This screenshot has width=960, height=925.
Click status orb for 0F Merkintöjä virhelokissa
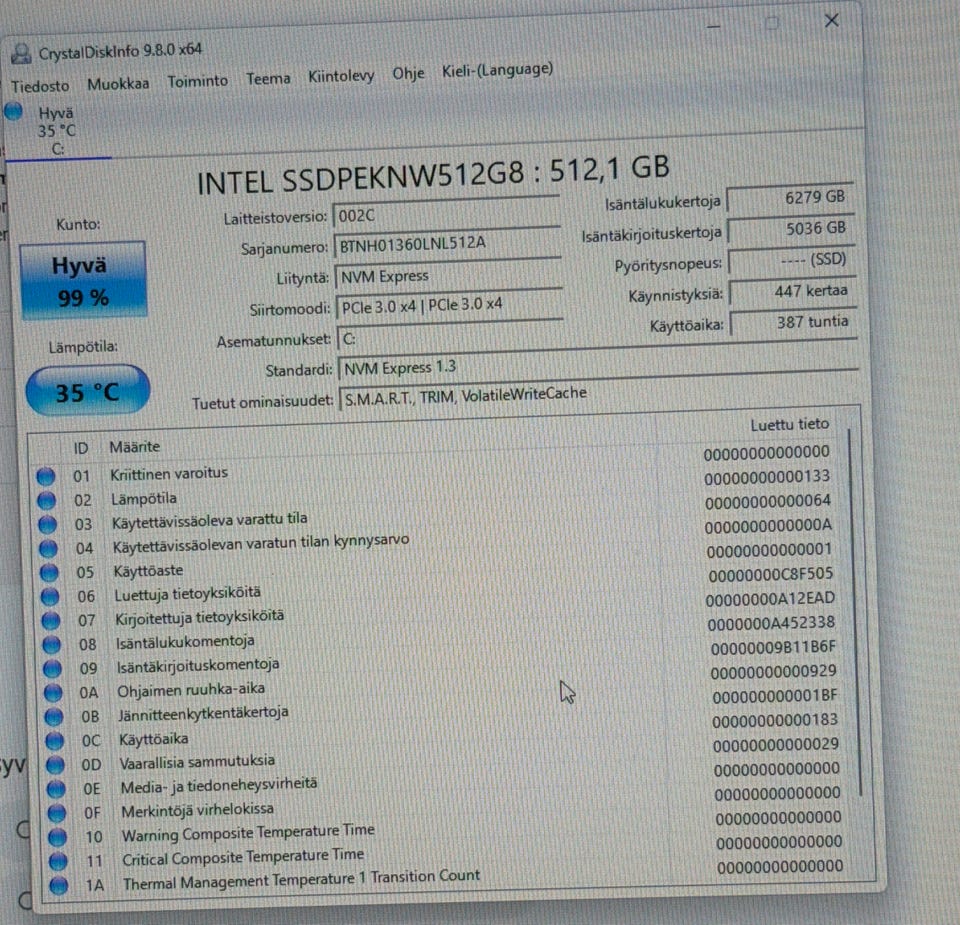click(x=57, y=812)
